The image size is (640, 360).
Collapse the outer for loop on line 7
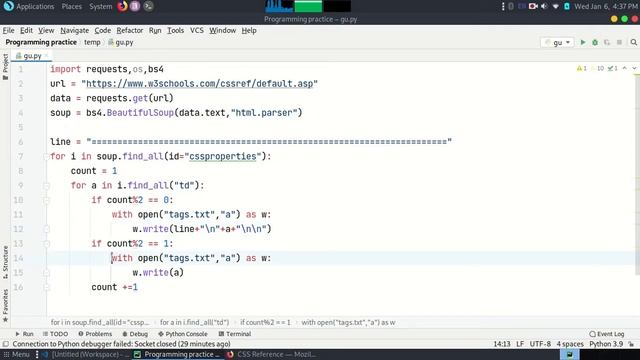pyautogui.click(x=46, y=156)
